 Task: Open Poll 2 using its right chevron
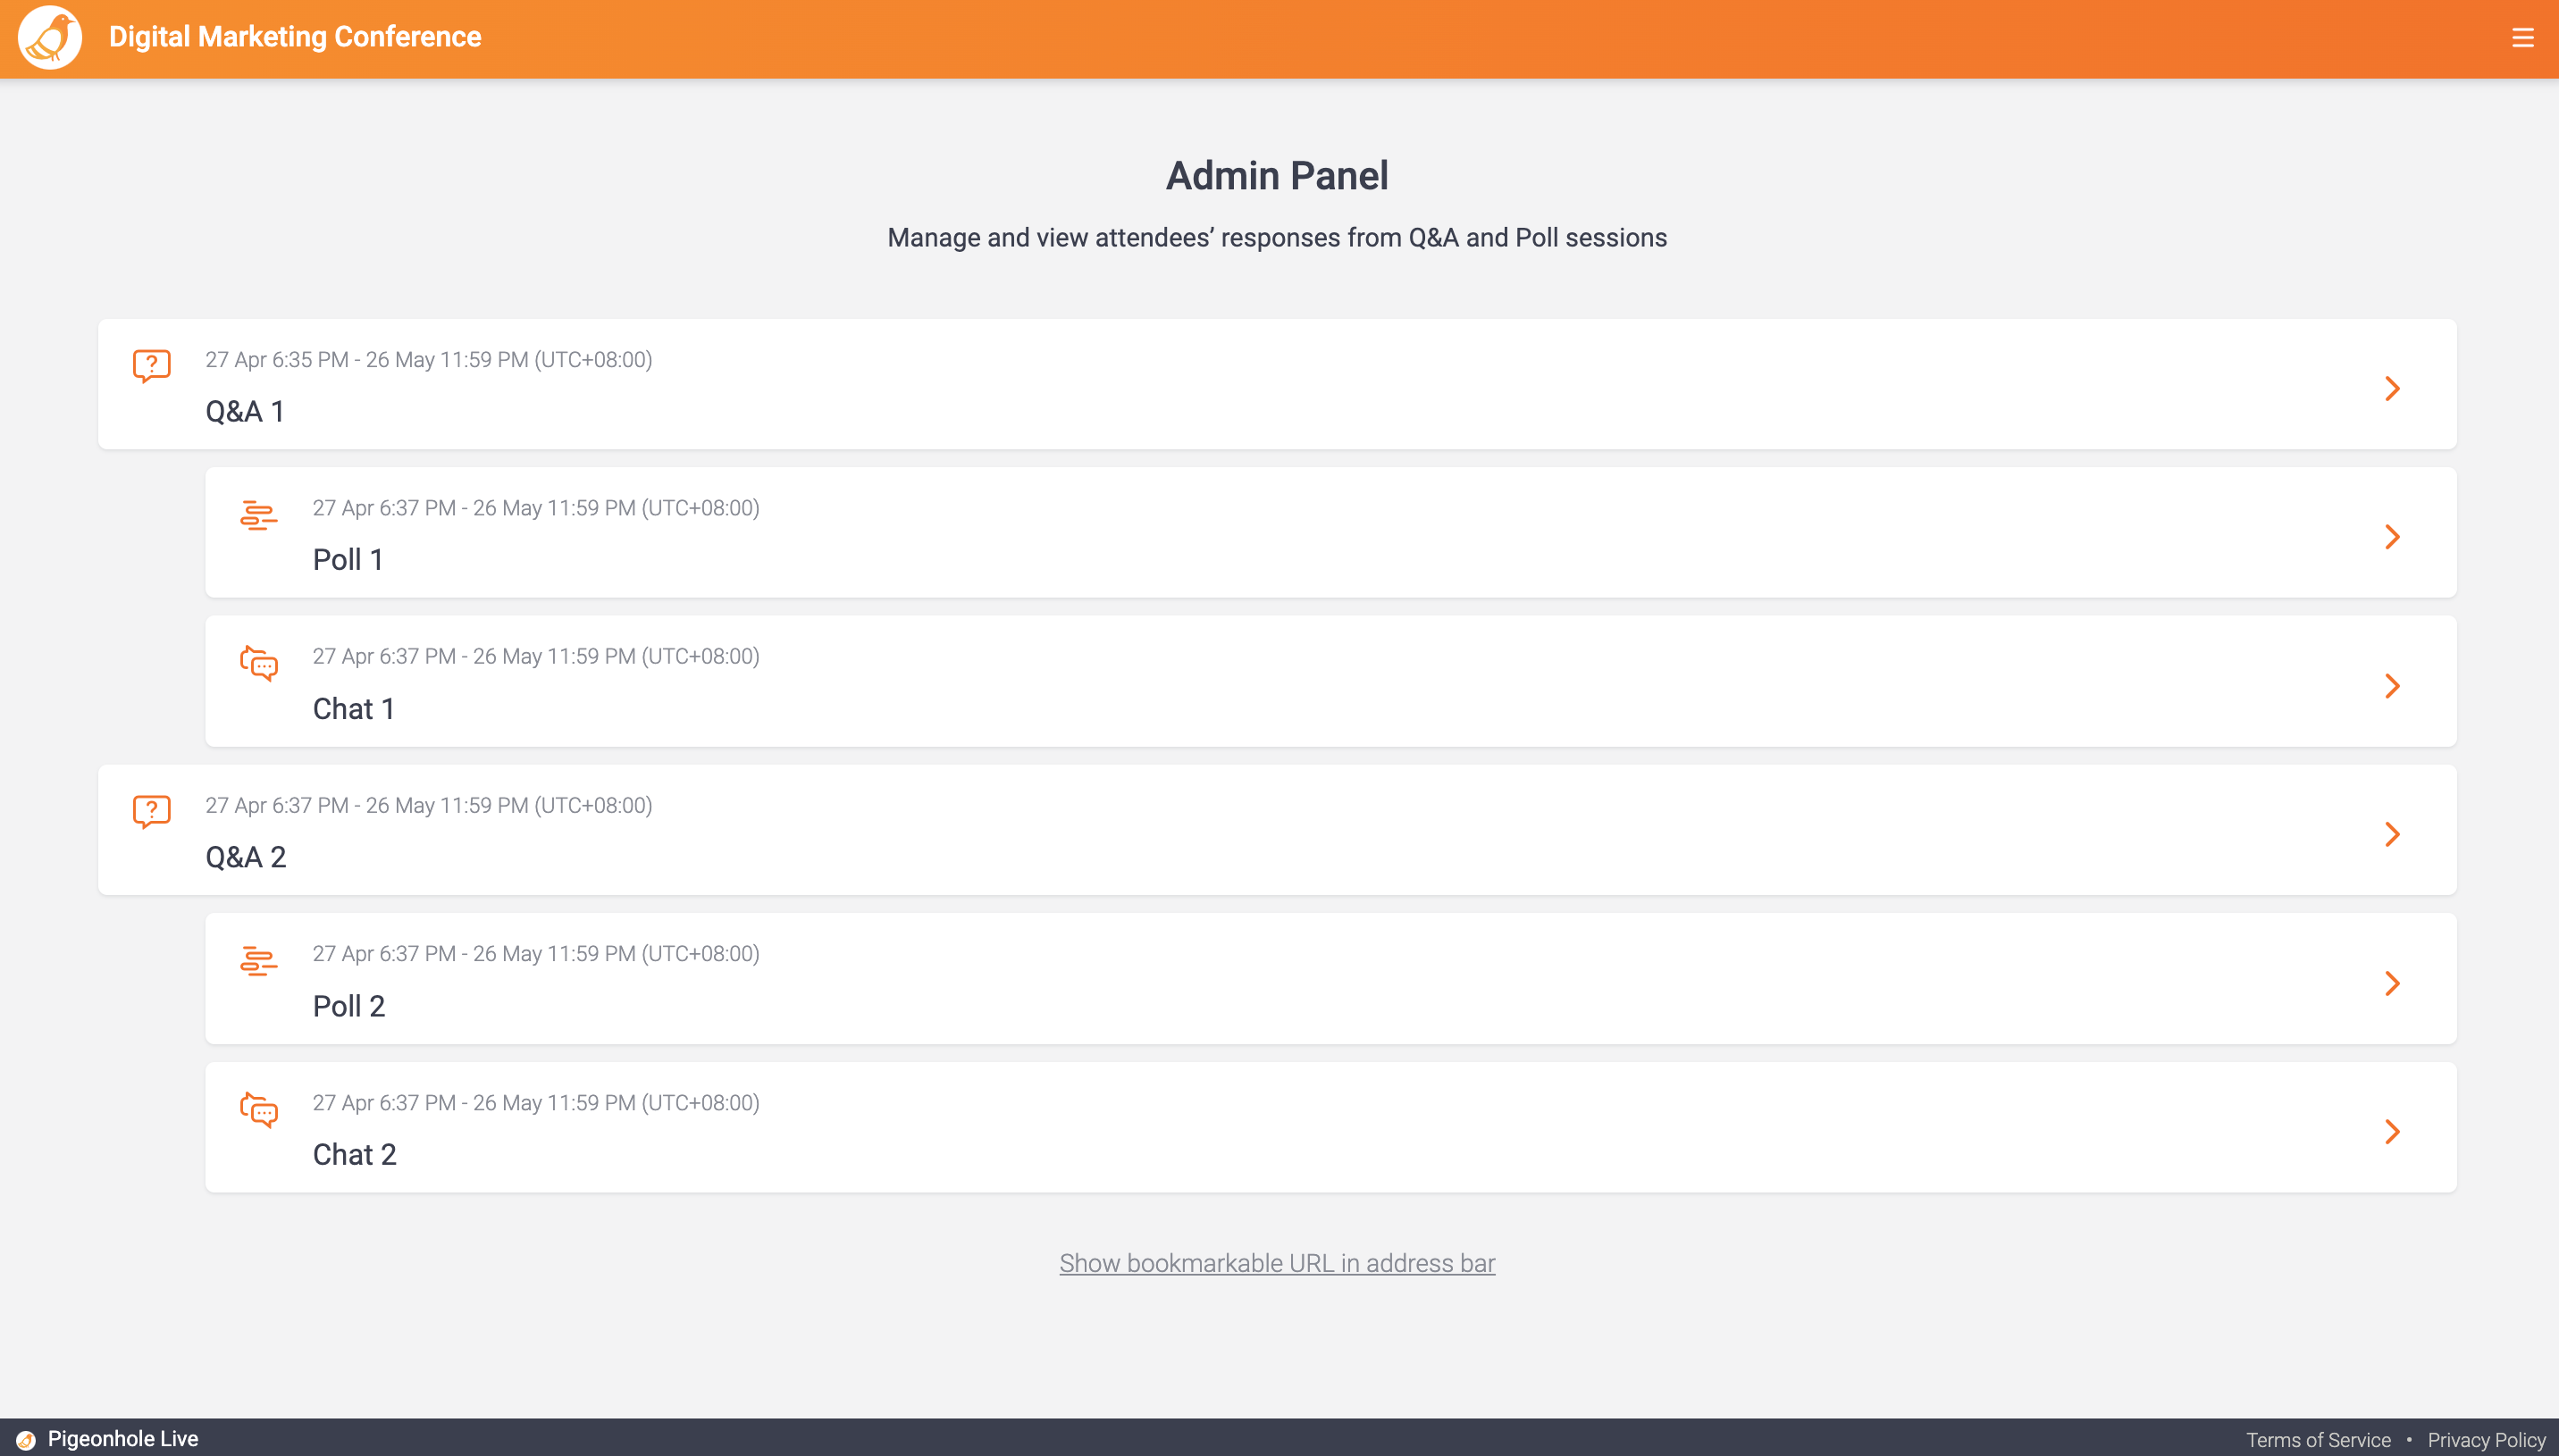[2392, 983]
